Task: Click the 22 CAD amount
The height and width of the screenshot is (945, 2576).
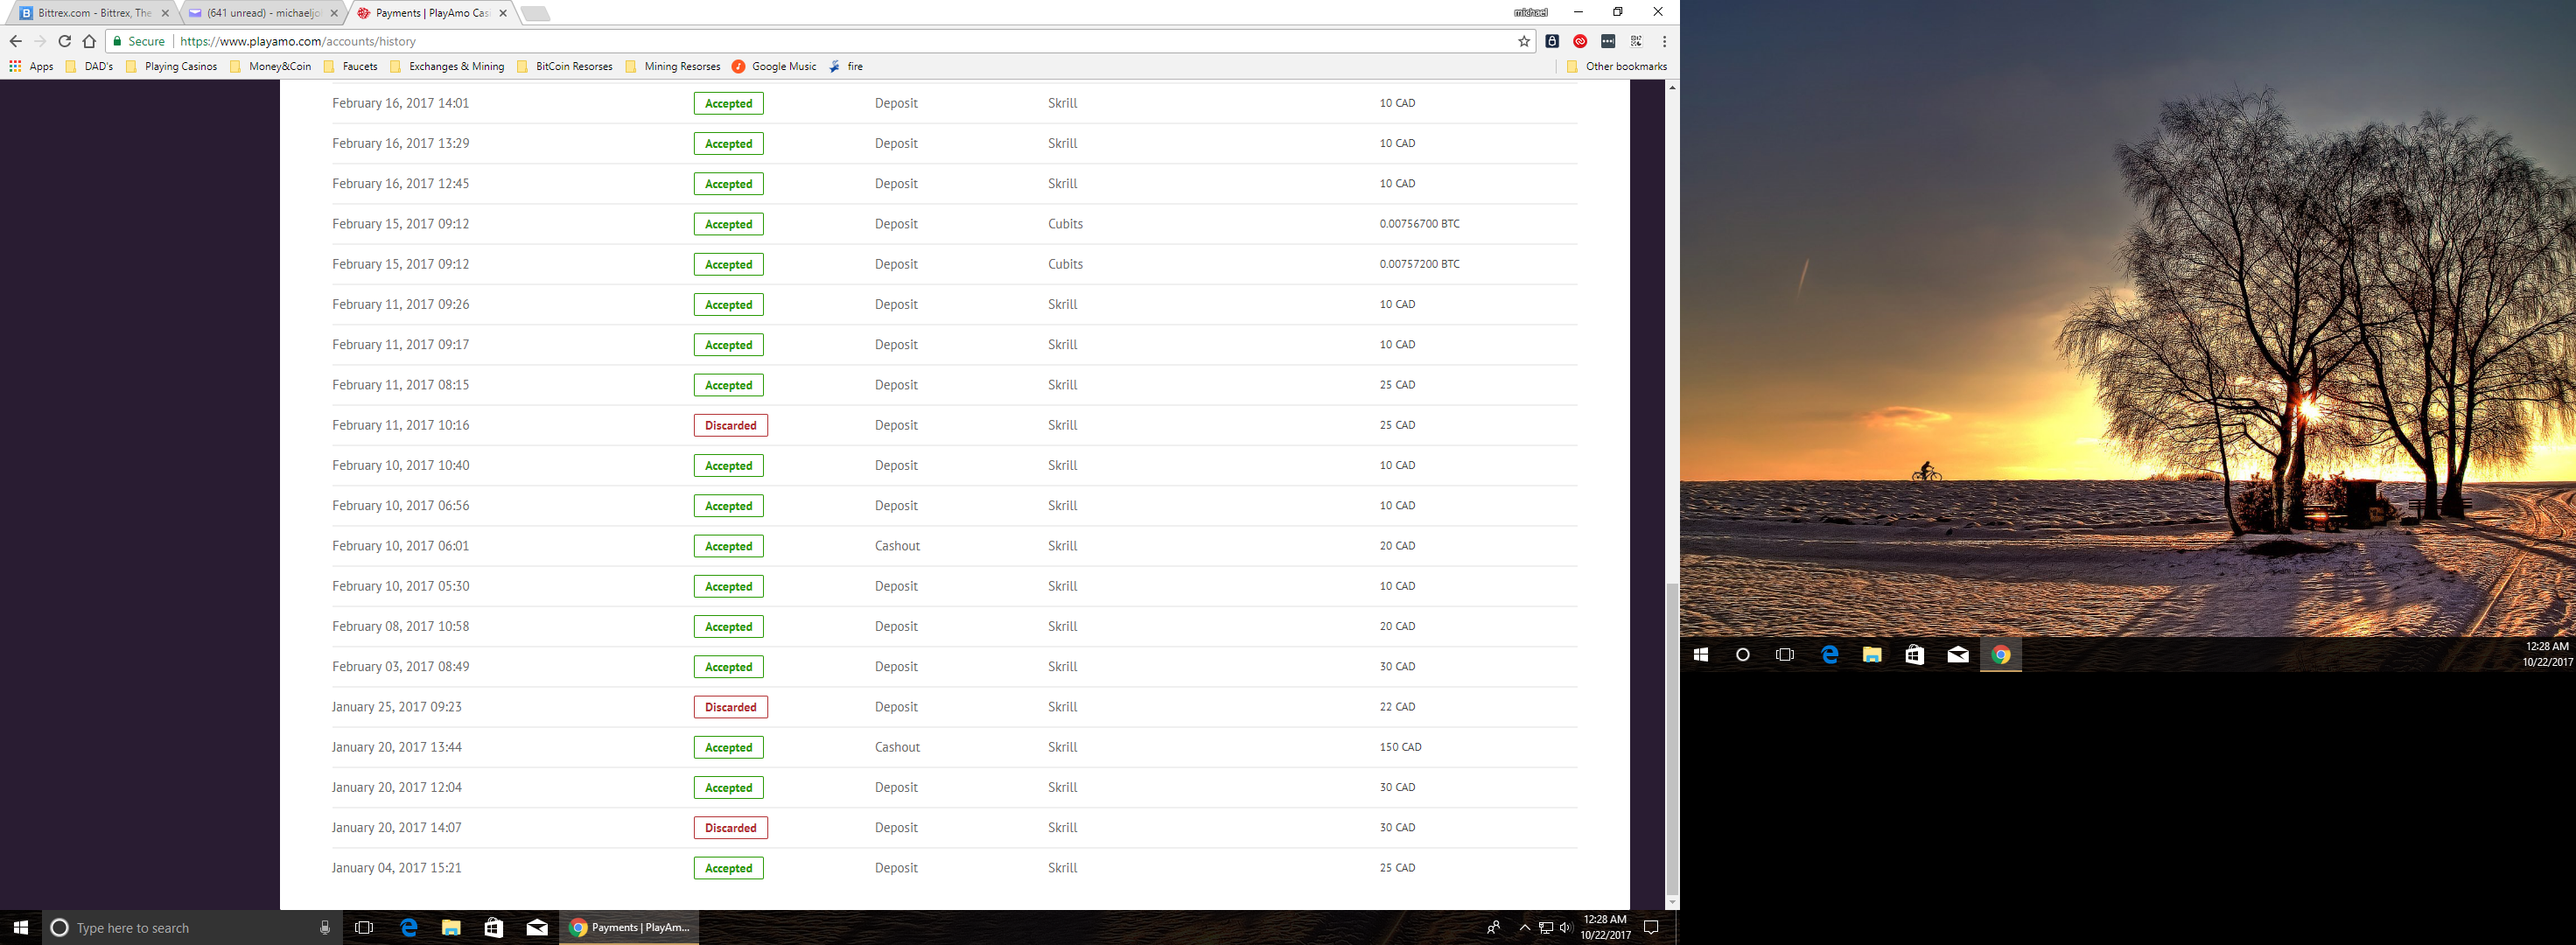Action: coord(1397,707)
